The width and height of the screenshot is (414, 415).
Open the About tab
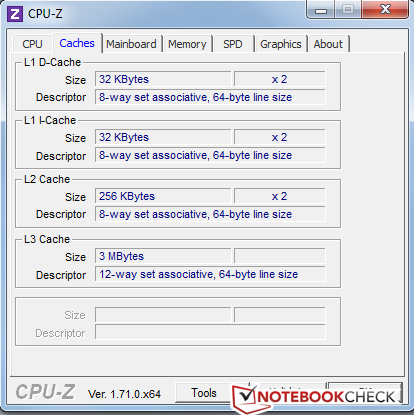328,44
